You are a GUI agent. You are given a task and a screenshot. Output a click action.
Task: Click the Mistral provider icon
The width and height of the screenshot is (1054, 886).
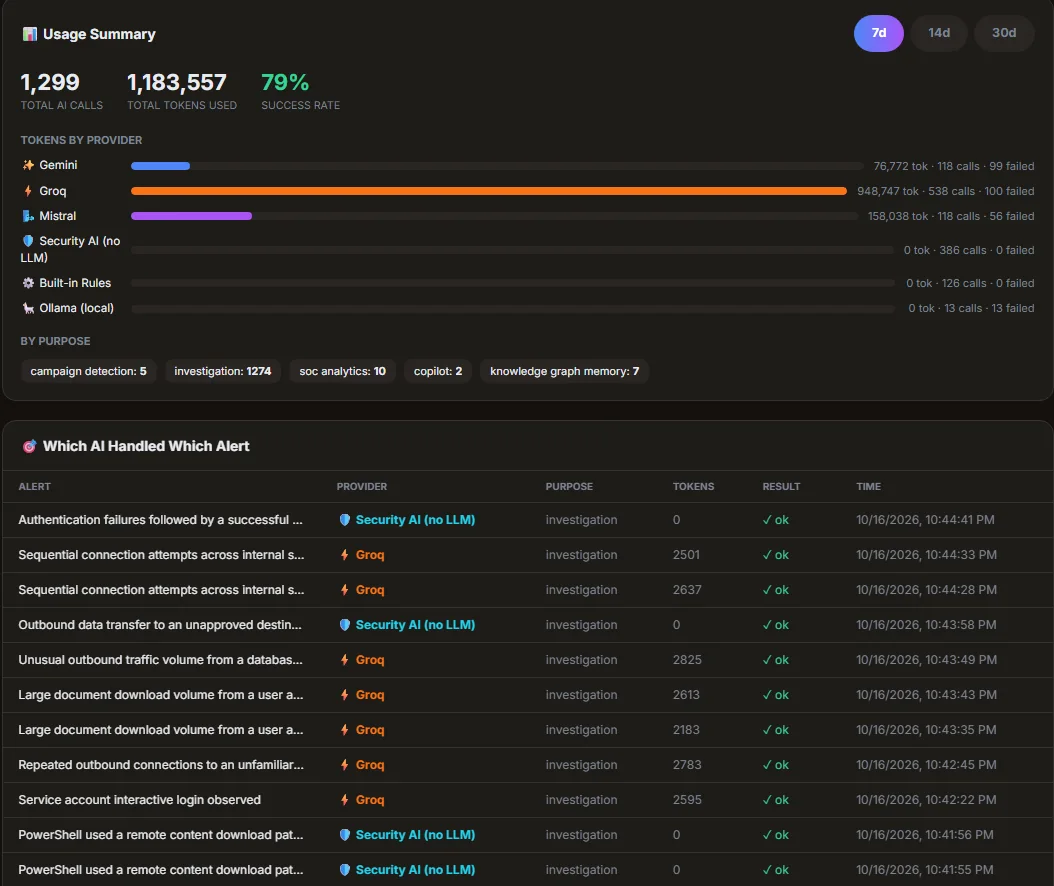tap(28, 216)
